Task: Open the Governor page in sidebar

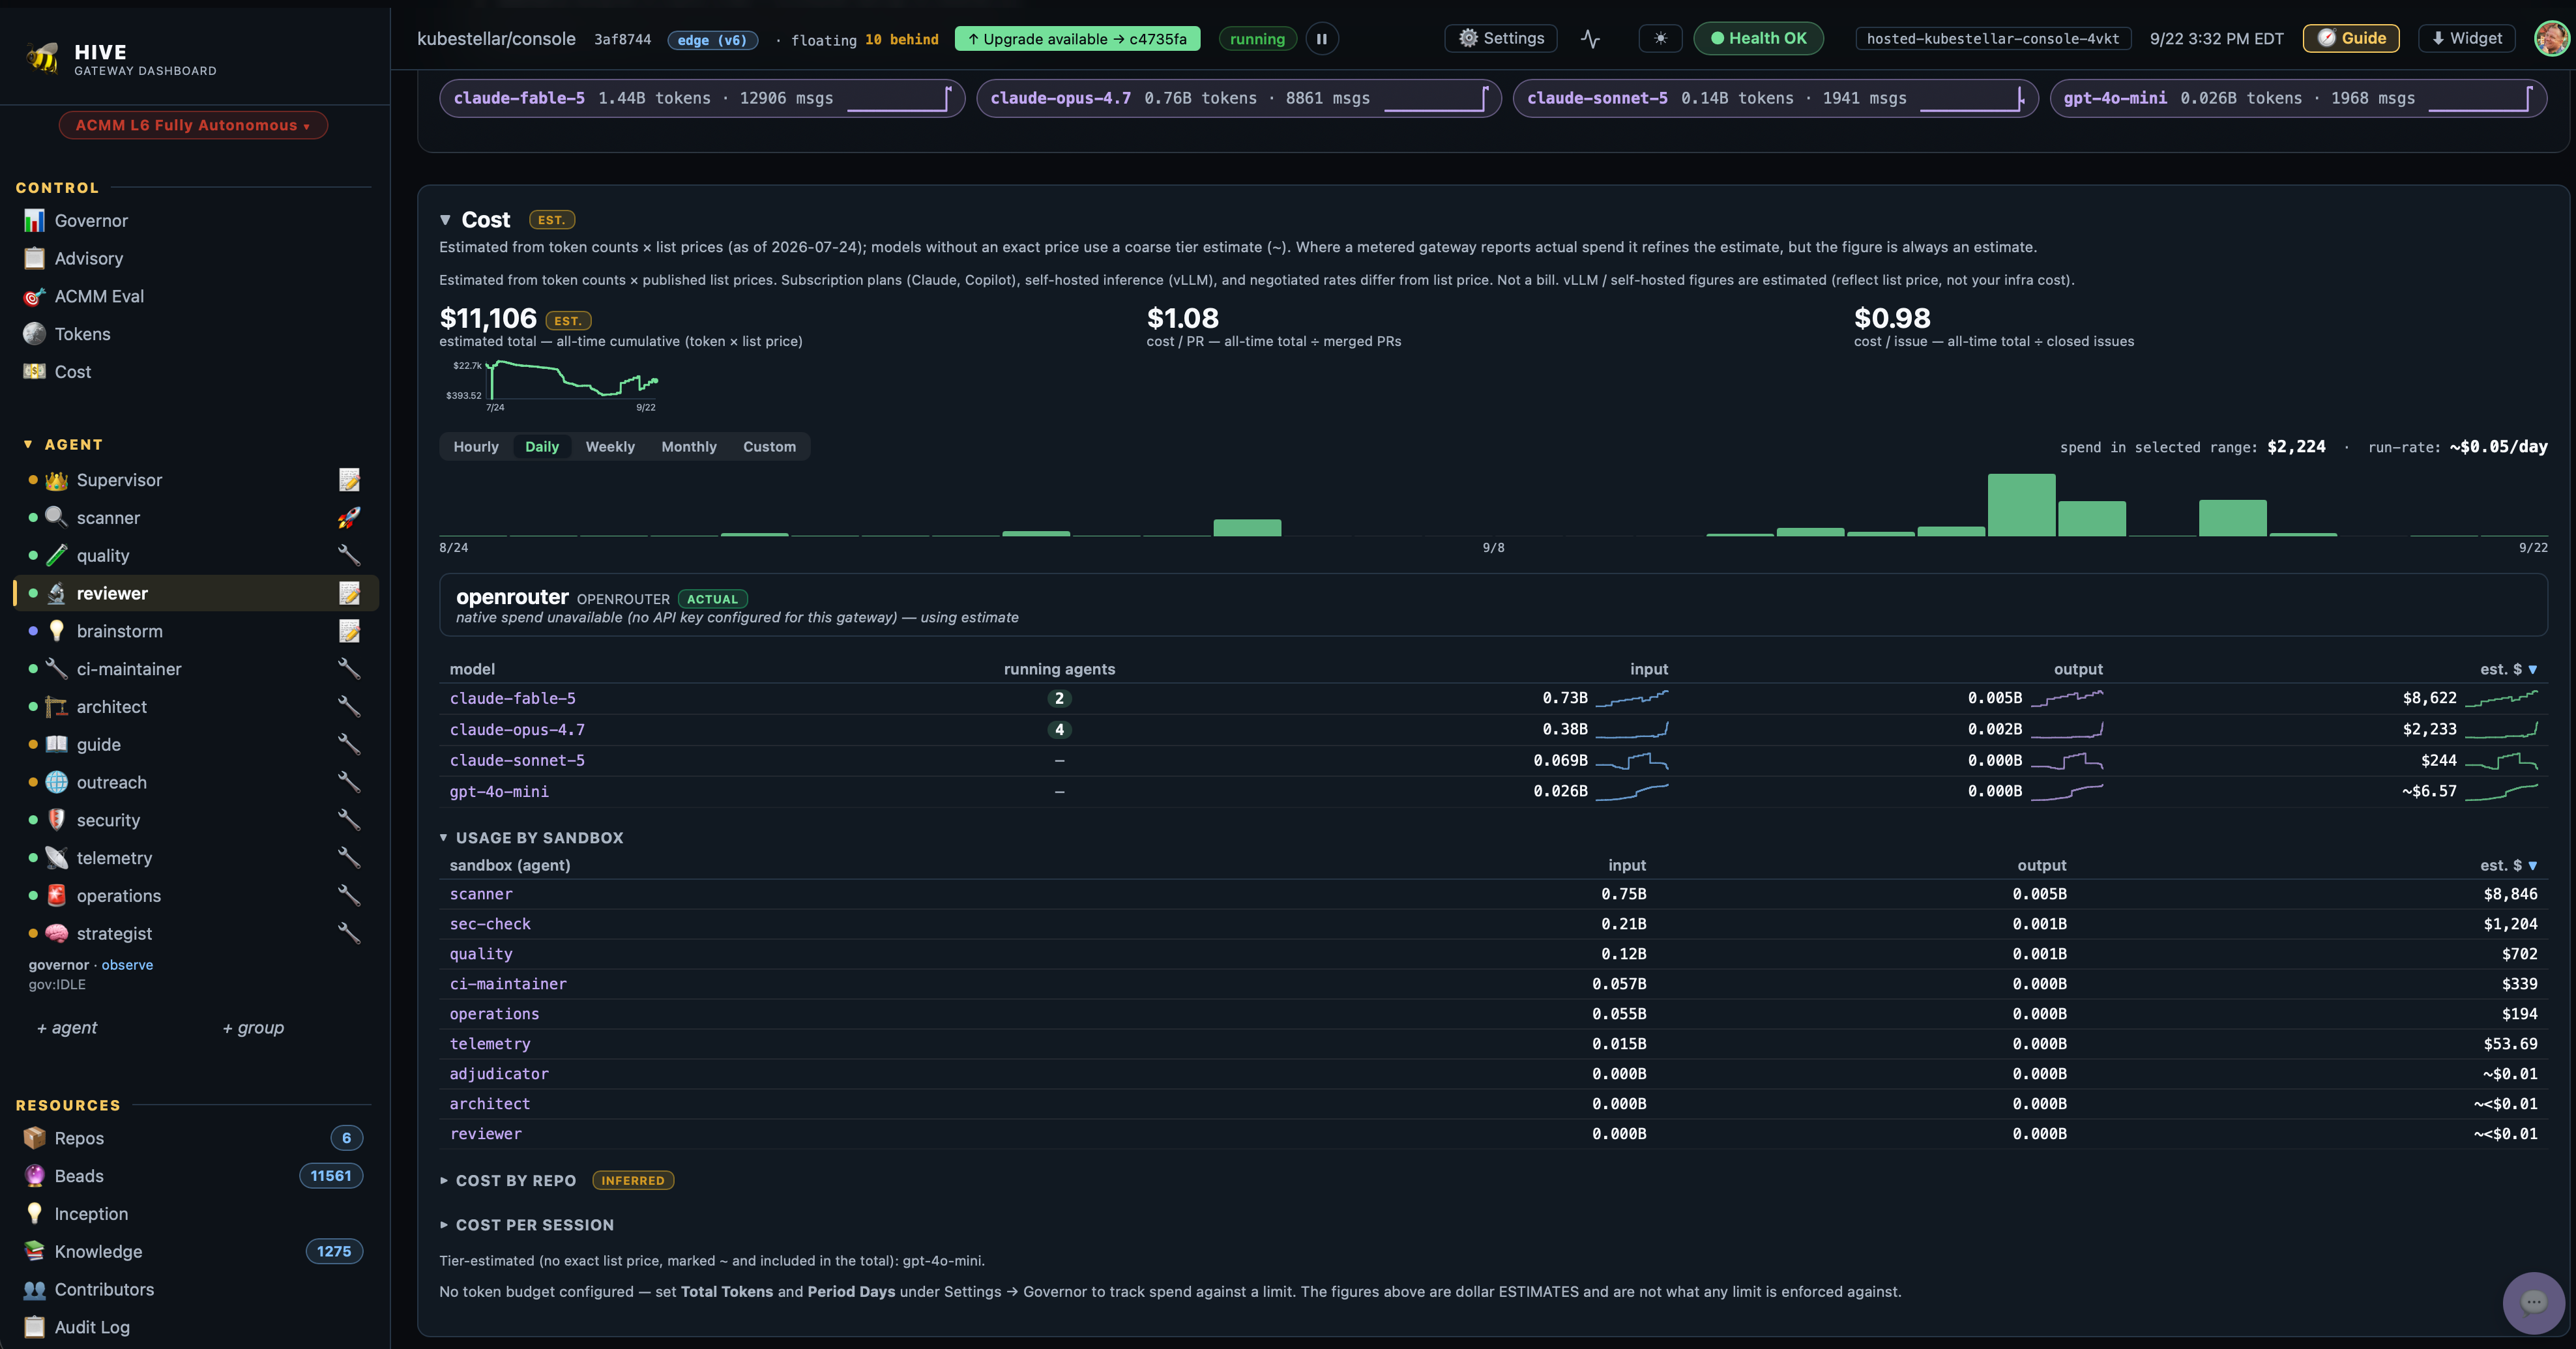Action: coord(91,221)
